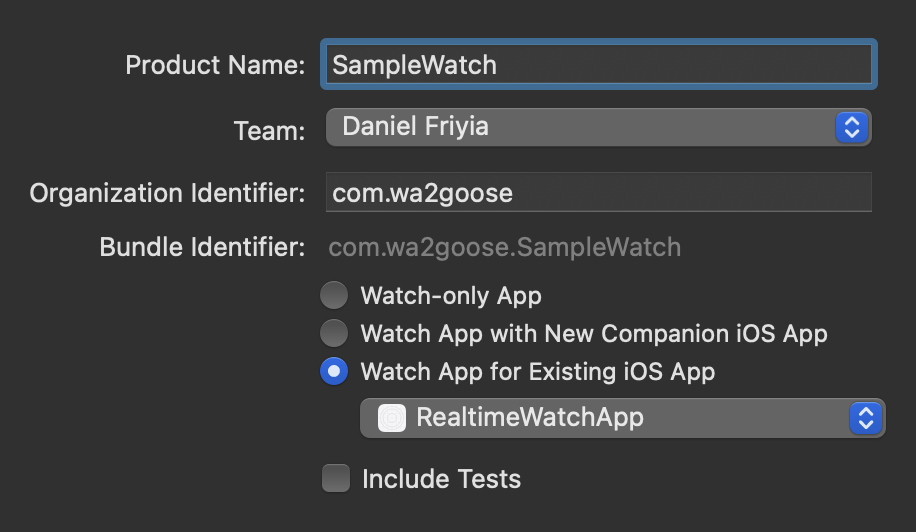Image resolution: width=916 pixels, height=532 pixels.
Task: Click into the Product Name field
Action: coord(598,65)
